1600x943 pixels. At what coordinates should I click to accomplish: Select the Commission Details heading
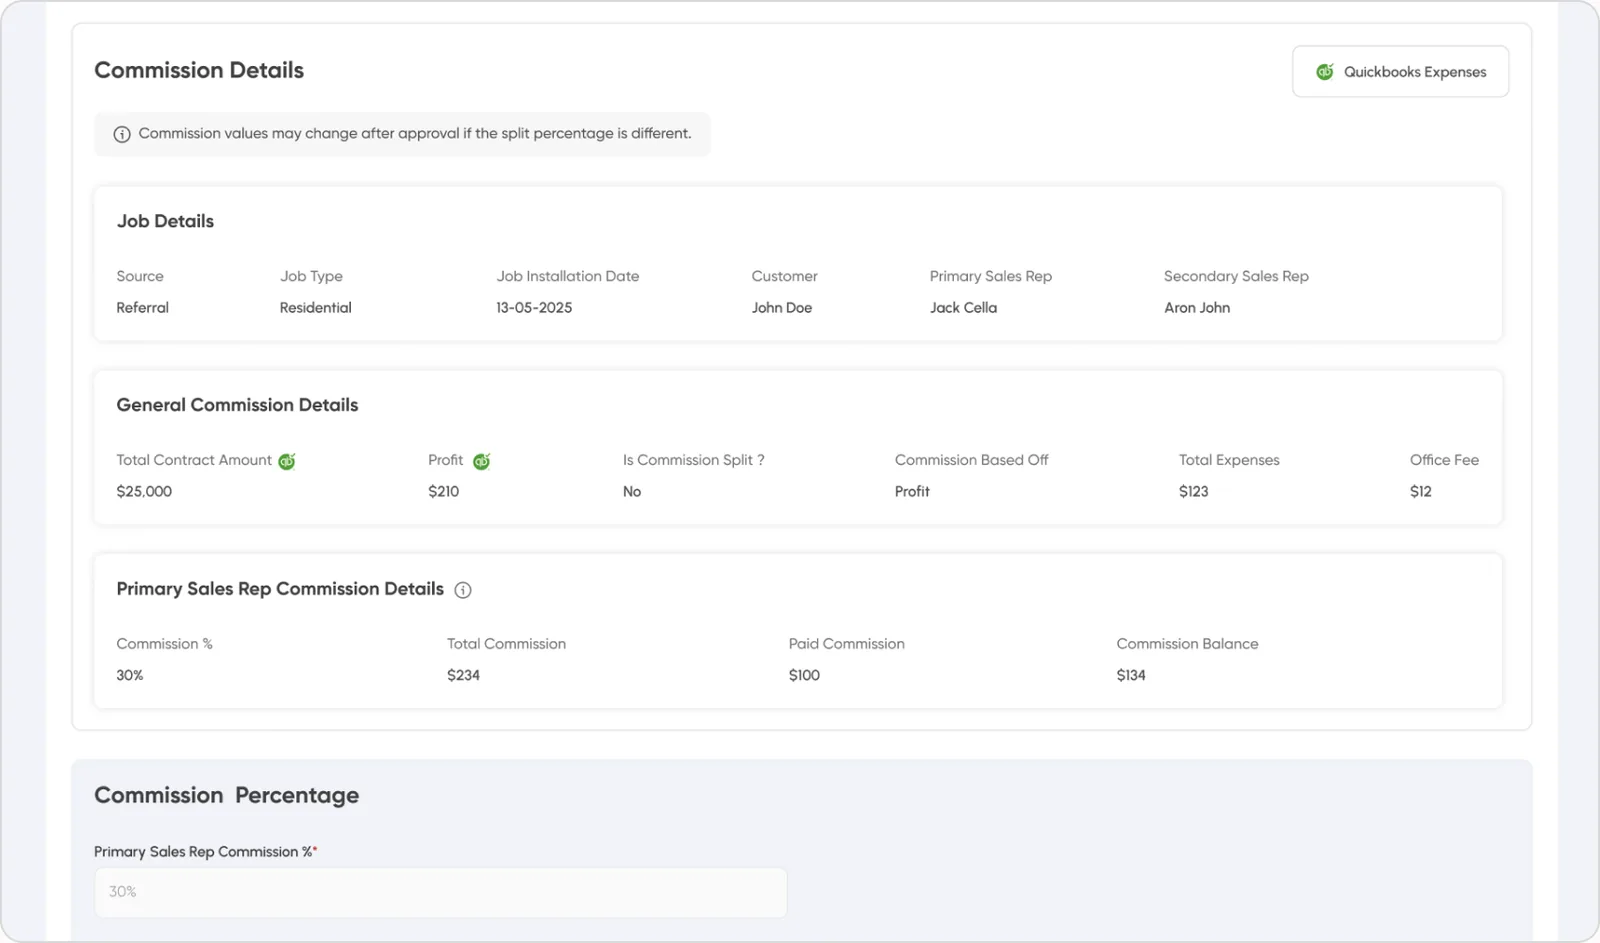pyautogui.click(x=199, y=70)
